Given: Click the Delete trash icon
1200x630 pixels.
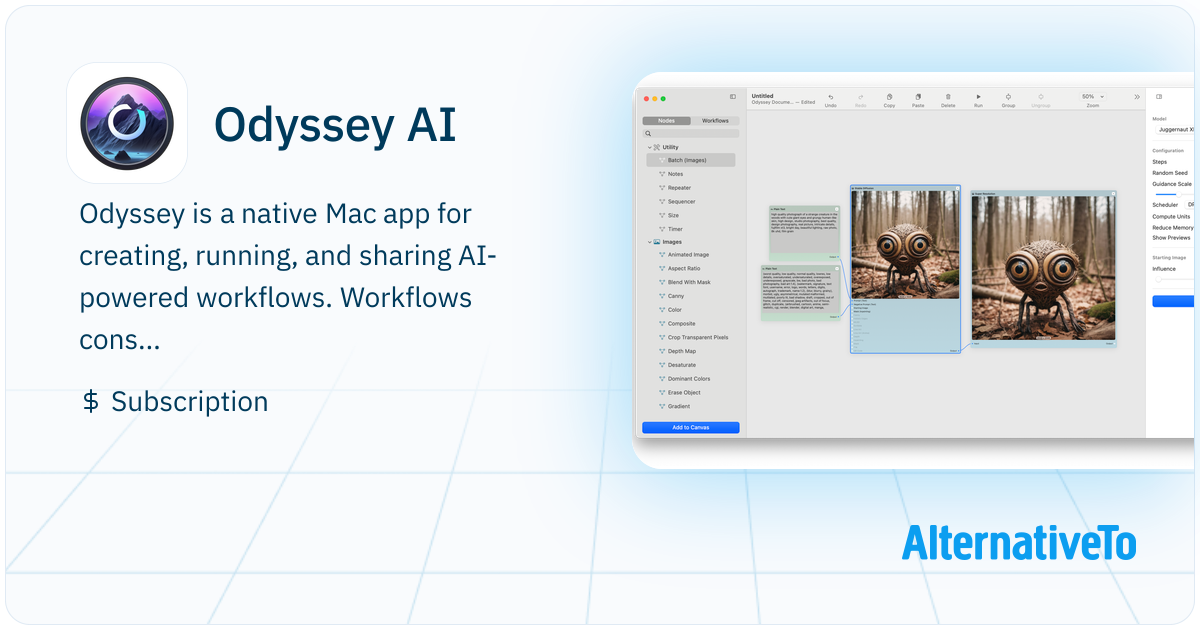Looking at the screenshot, I should pos(948,97).
